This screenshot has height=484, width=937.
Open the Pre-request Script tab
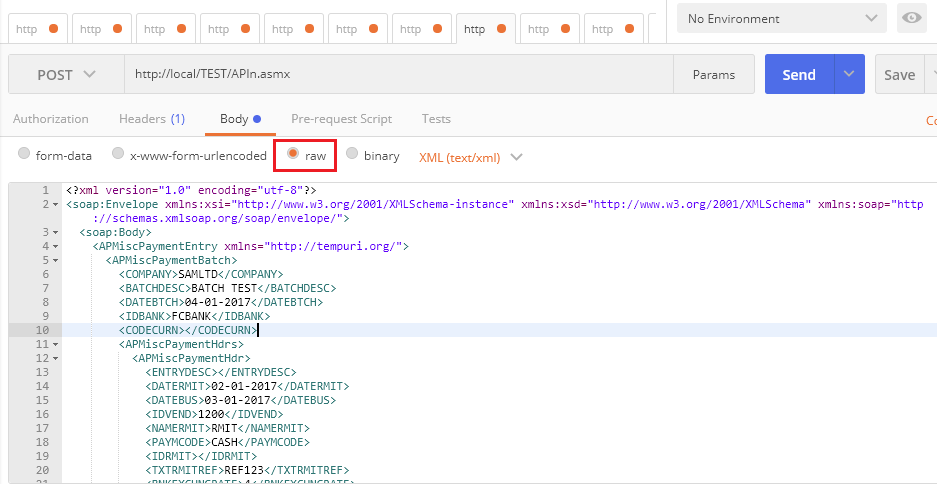coord(341,119)
